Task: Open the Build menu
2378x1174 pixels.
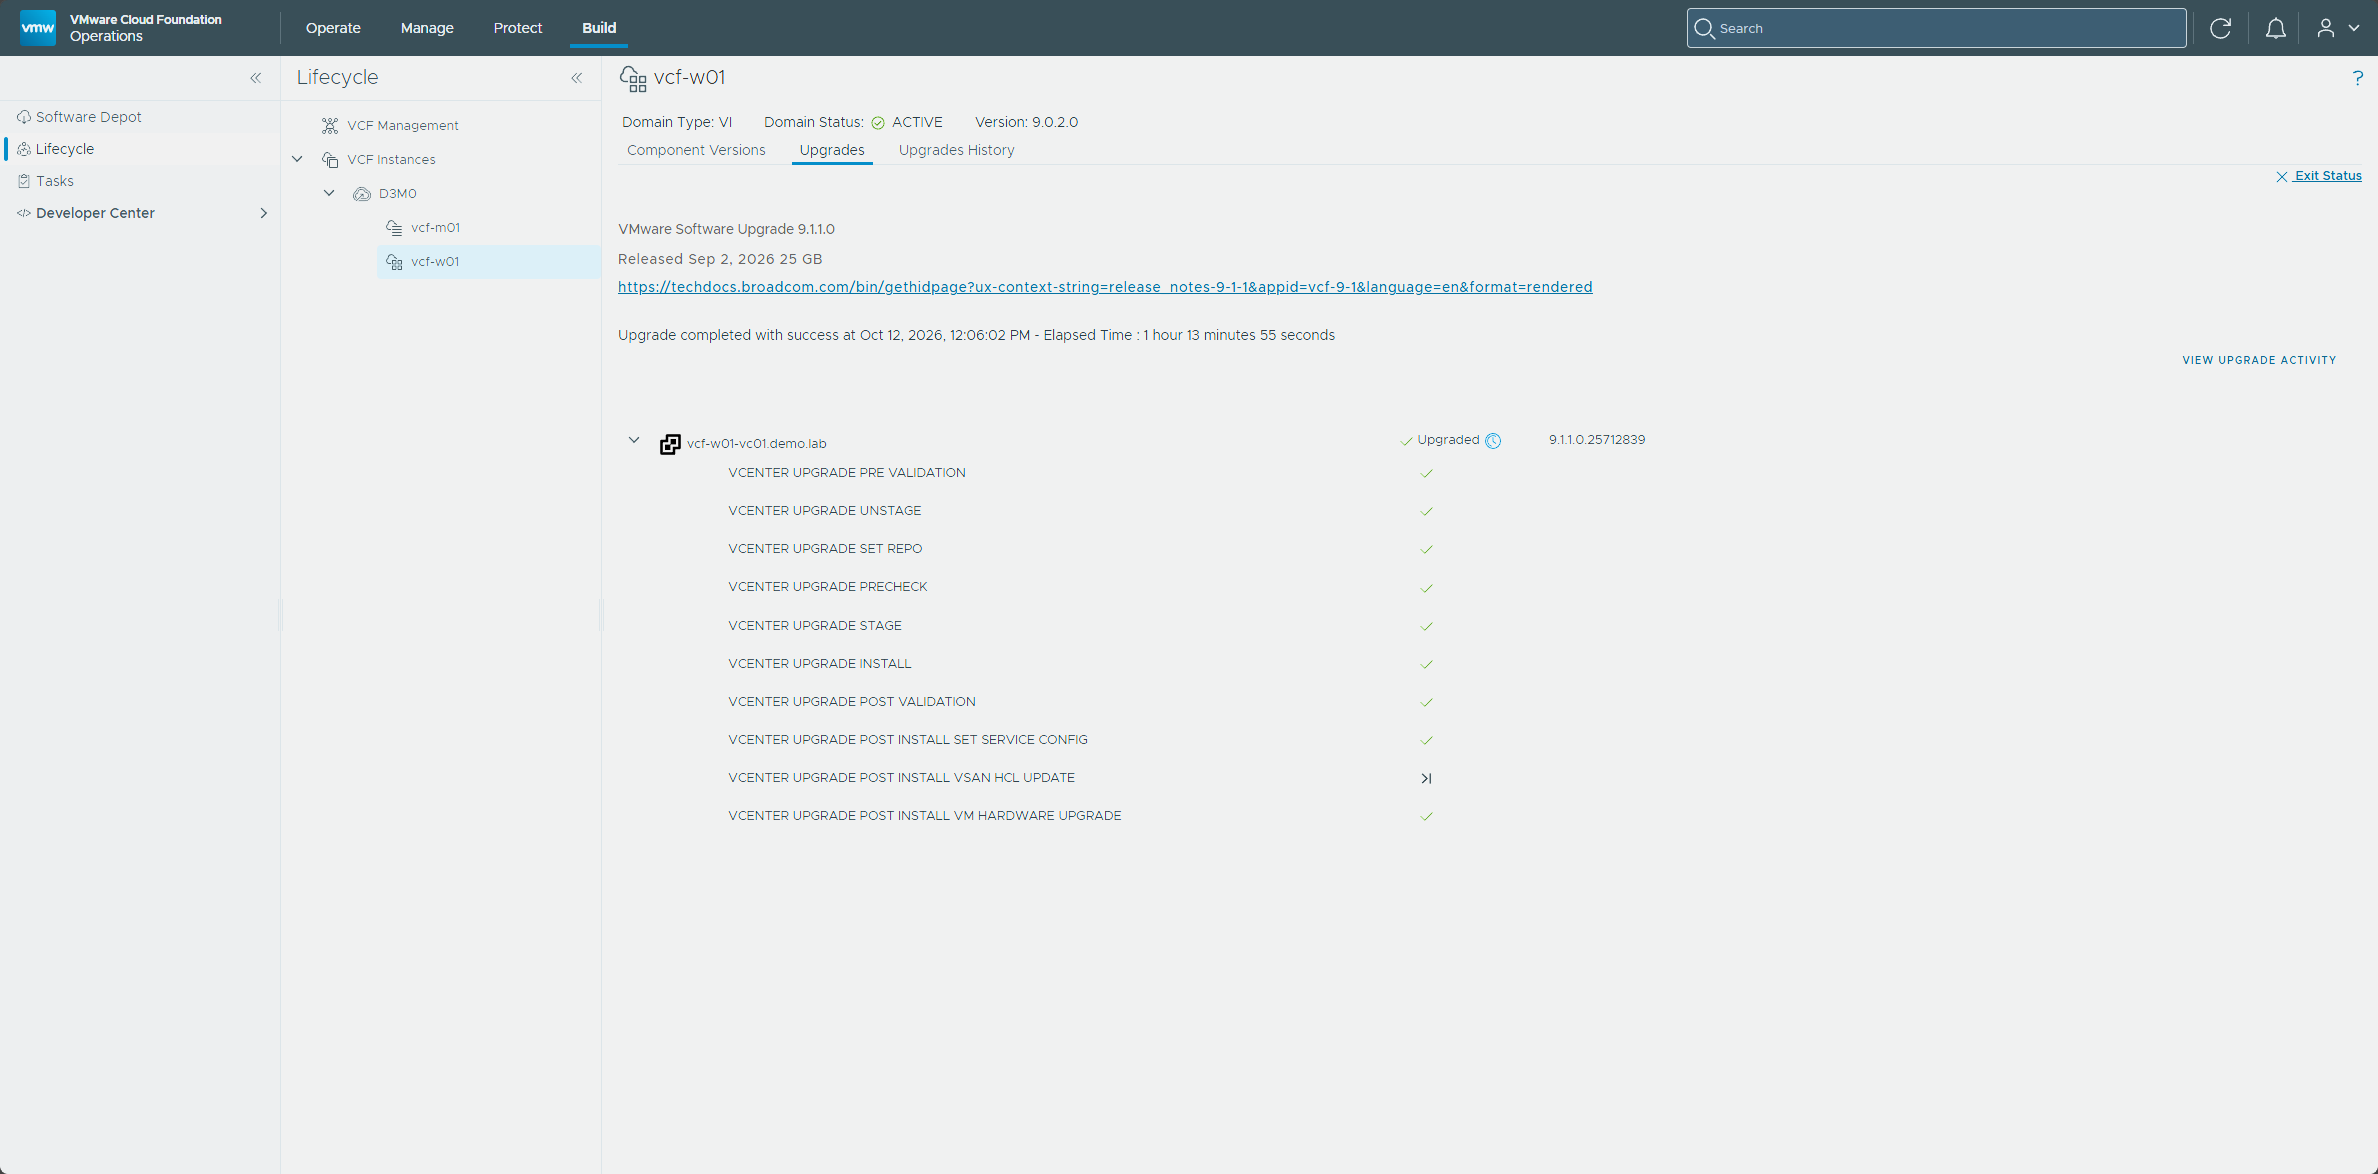Action: click(x=599, y=28)
